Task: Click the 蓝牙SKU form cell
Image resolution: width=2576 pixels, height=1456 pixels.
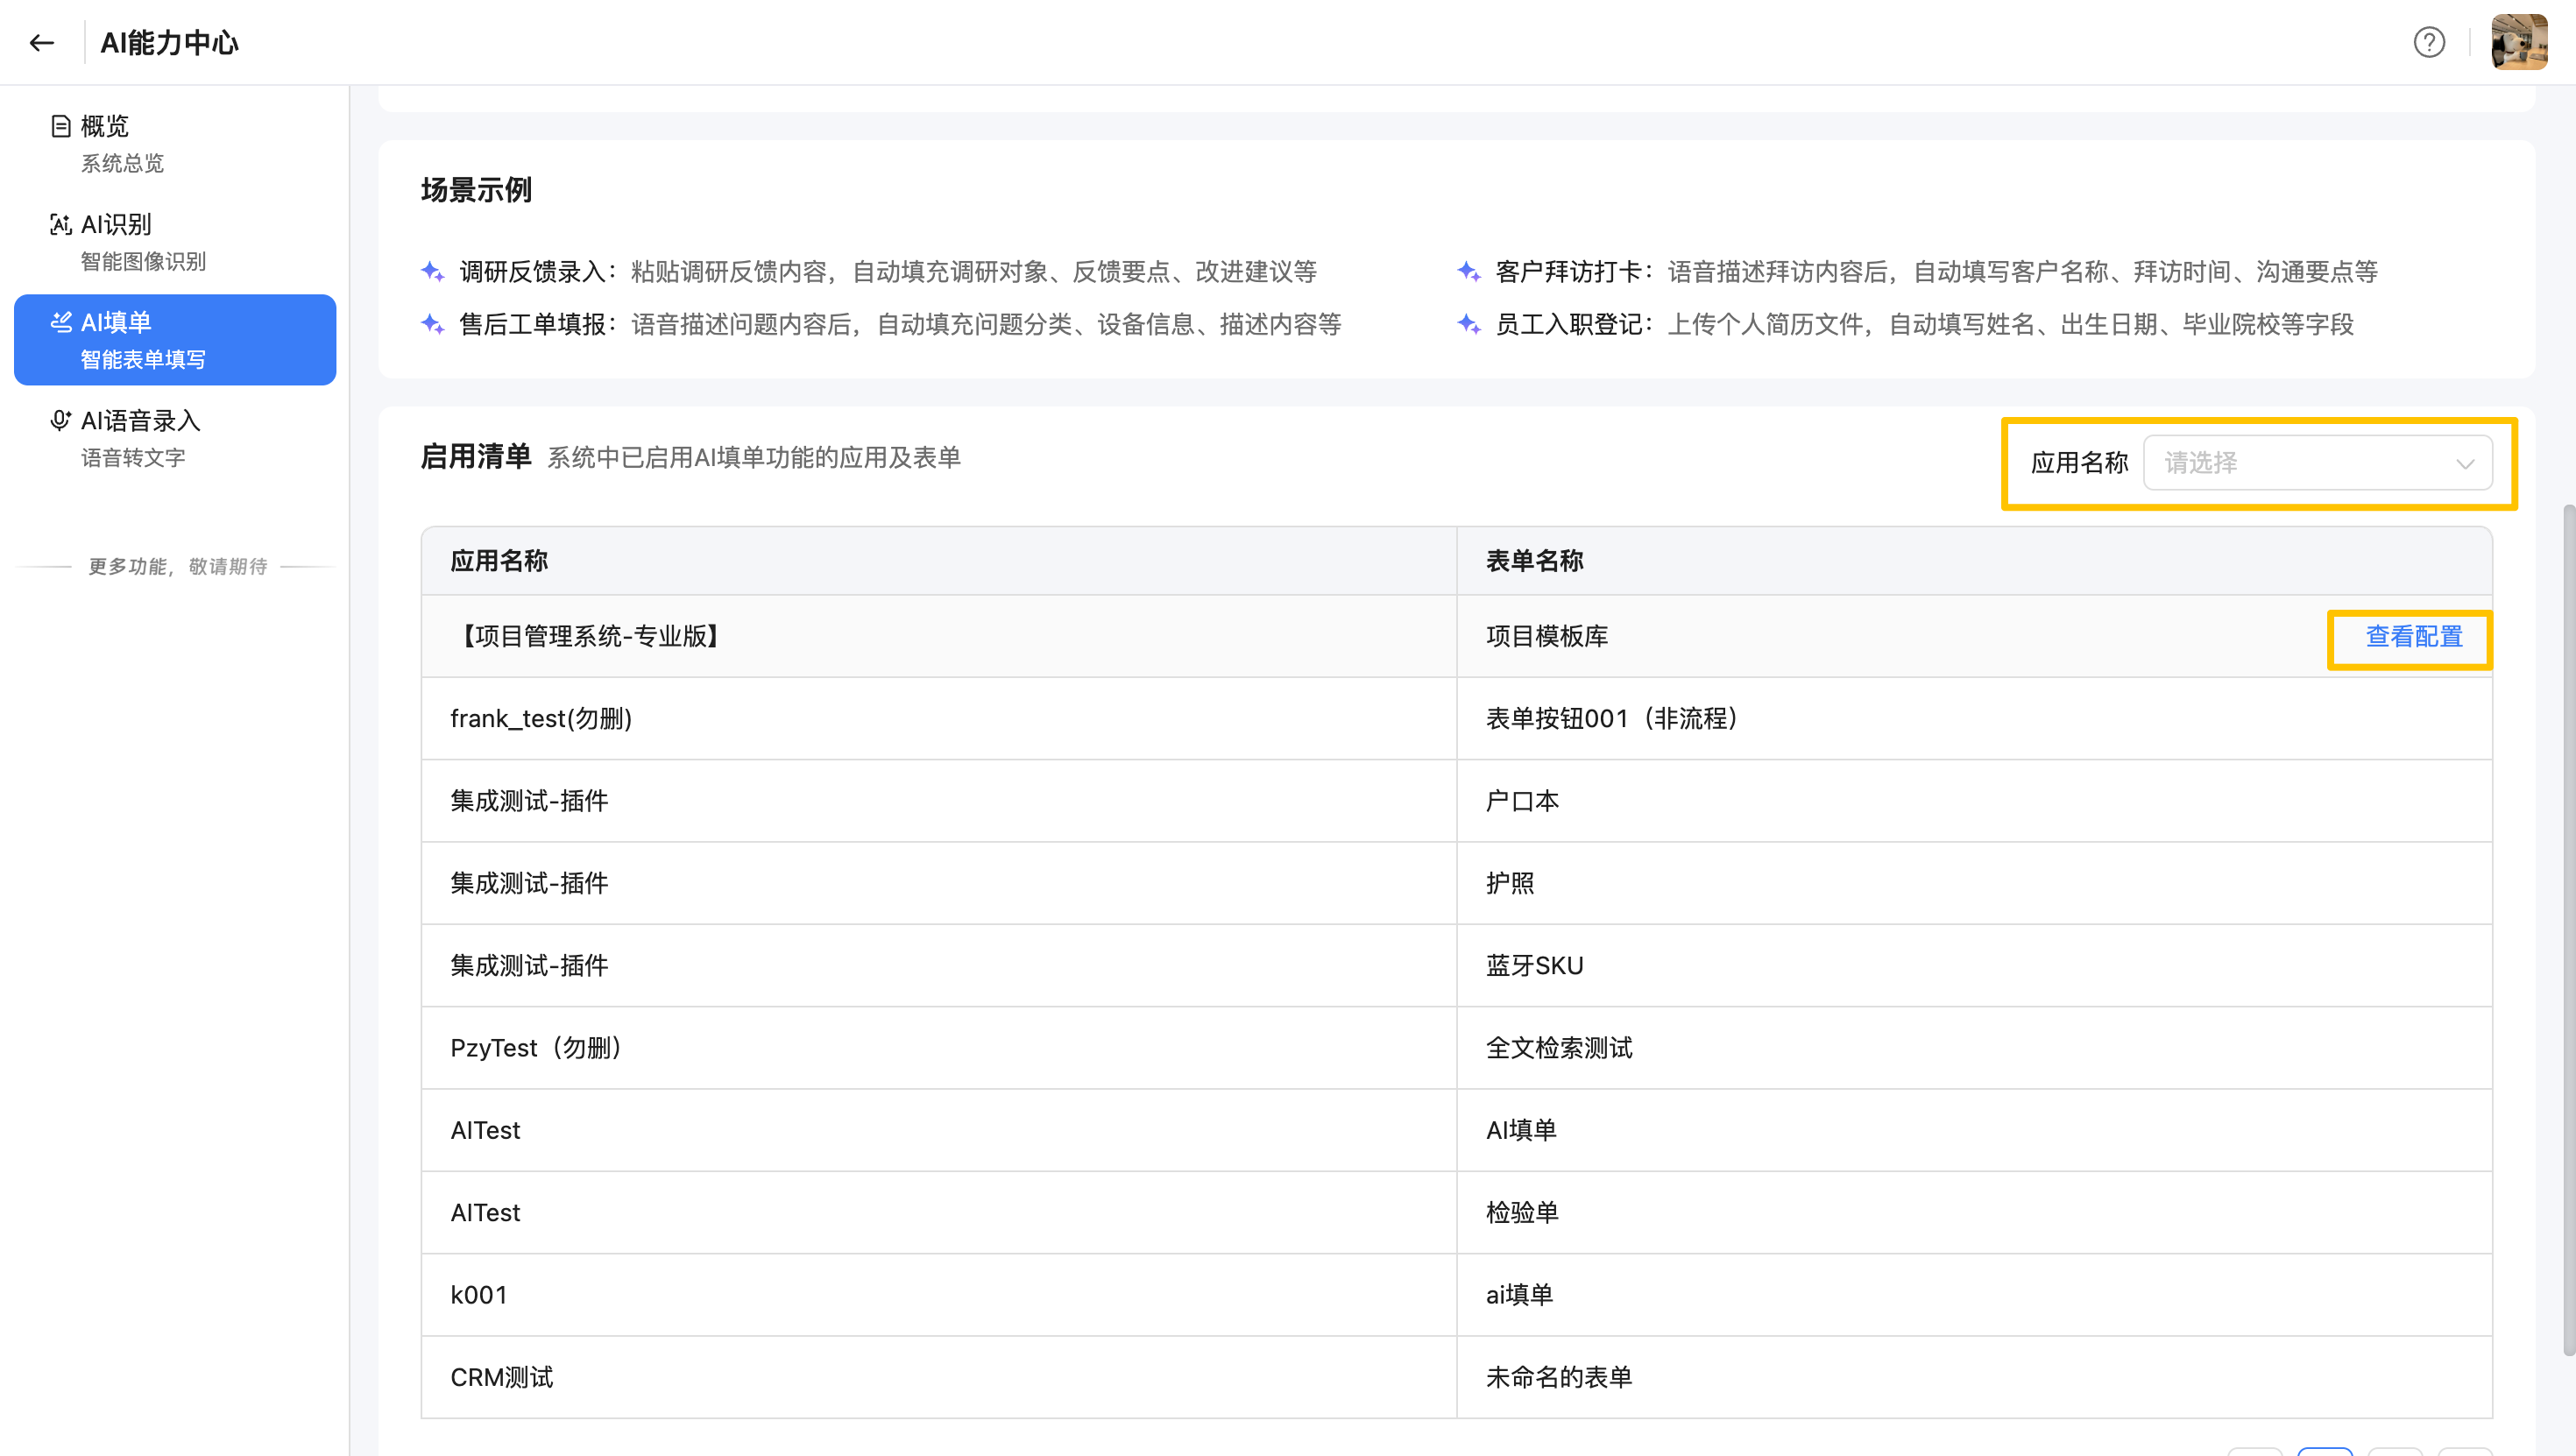Action: coord(1534,966)
